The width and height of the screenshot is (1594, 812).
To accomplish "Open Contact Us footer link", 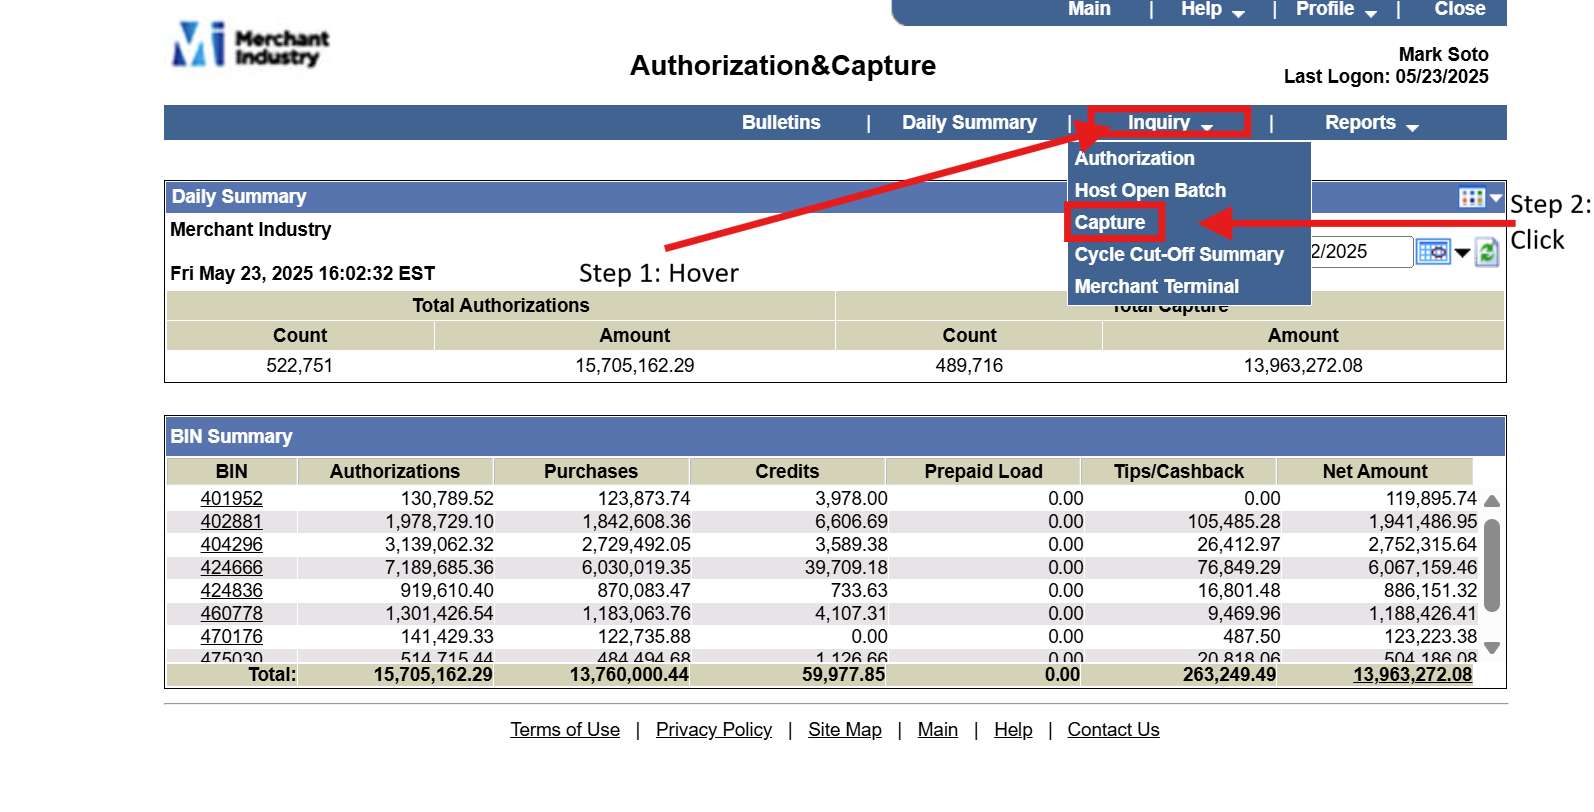I will [x=1113, y=730].
